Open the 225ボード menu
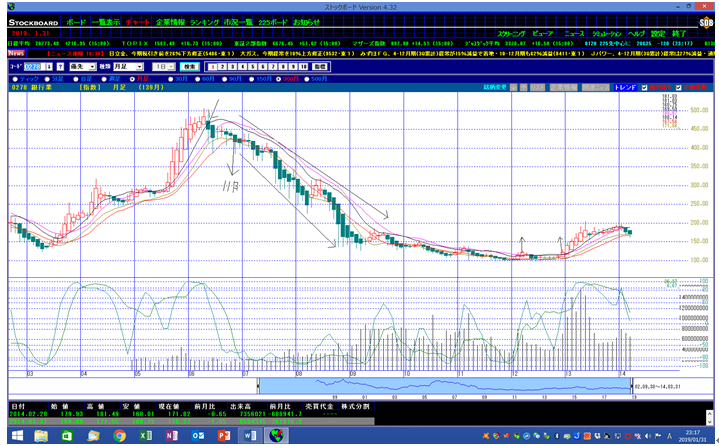This screenshot has height=446, width=719. (x=272, y=22)
